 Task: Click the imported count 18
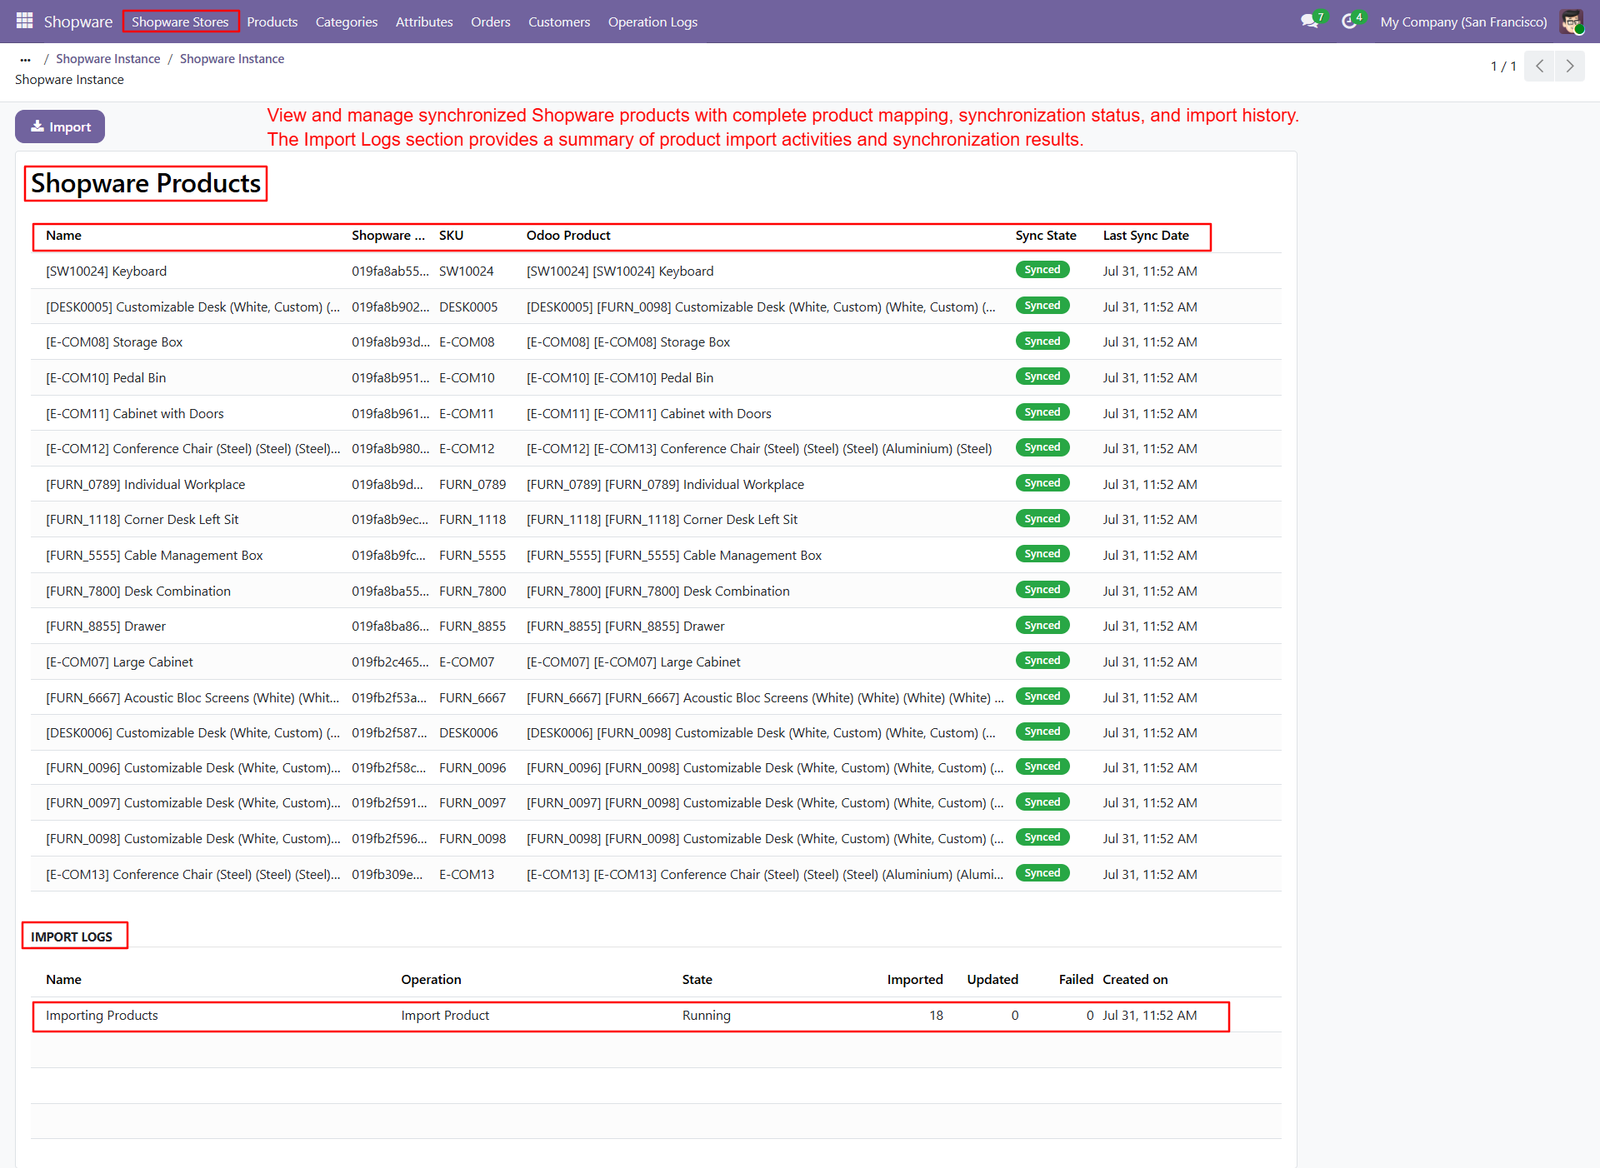pyautogui.click(x=936, y=1015)
